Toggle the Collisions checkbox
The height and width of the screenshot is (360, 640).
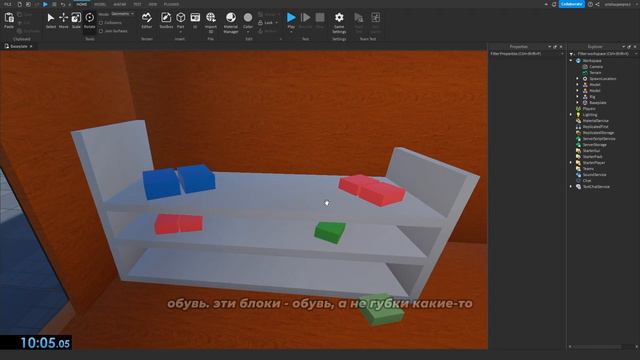coord(101,23)
